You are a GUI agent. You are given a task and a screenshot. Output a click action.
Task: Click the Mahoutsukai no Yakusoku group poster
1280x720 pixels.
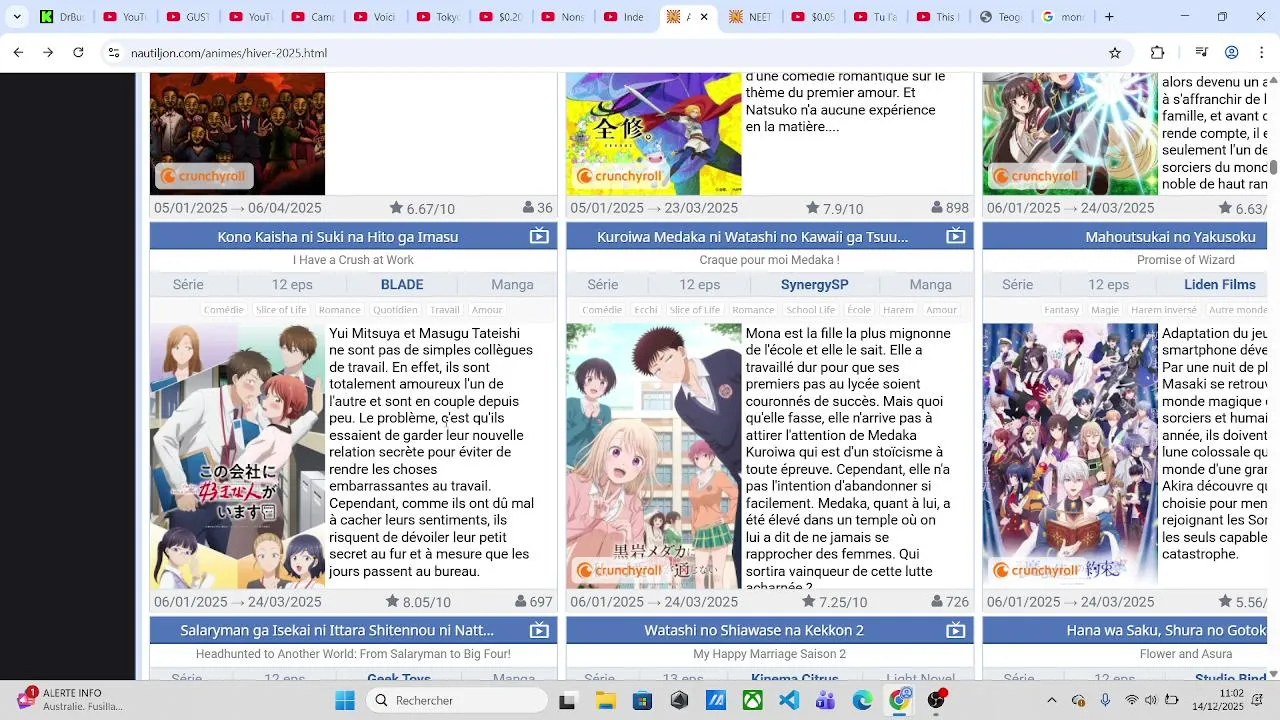pos(1070,456)
